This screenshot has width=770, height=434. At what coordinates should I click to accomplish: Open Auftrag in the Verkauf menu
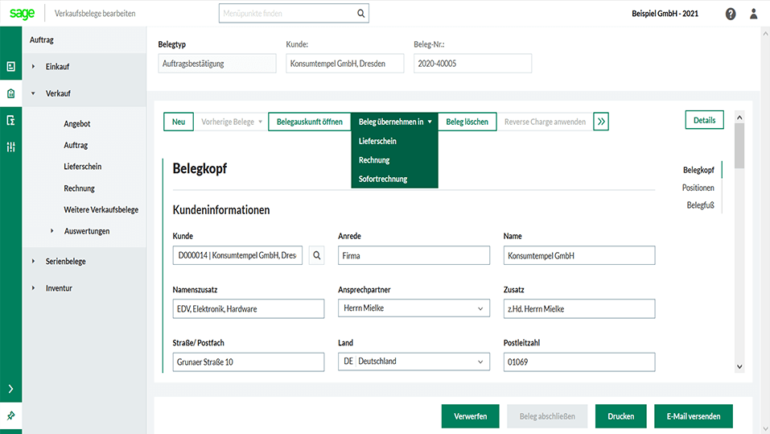[x=76, y=145]
